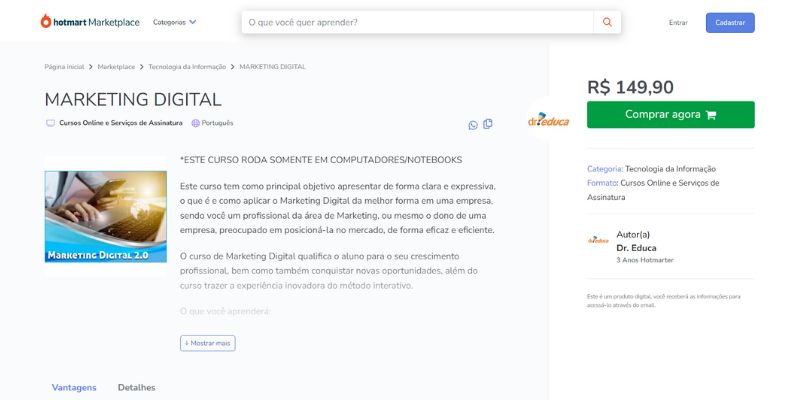The image size is (800, 400).
Task: Click the Português language label
Action: coord(217,123)
